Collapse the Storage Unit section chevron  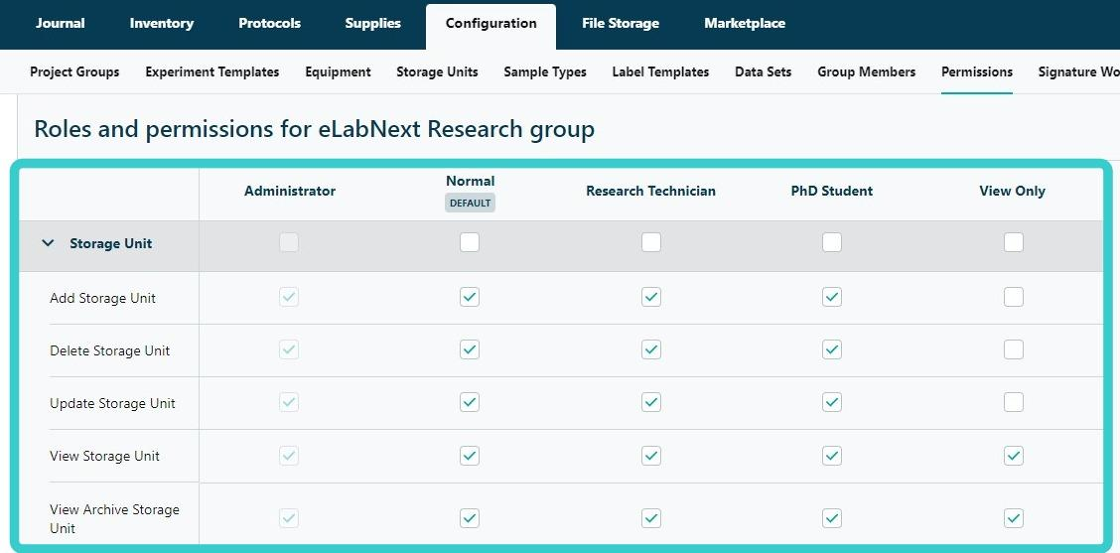(x=48, y=243)
